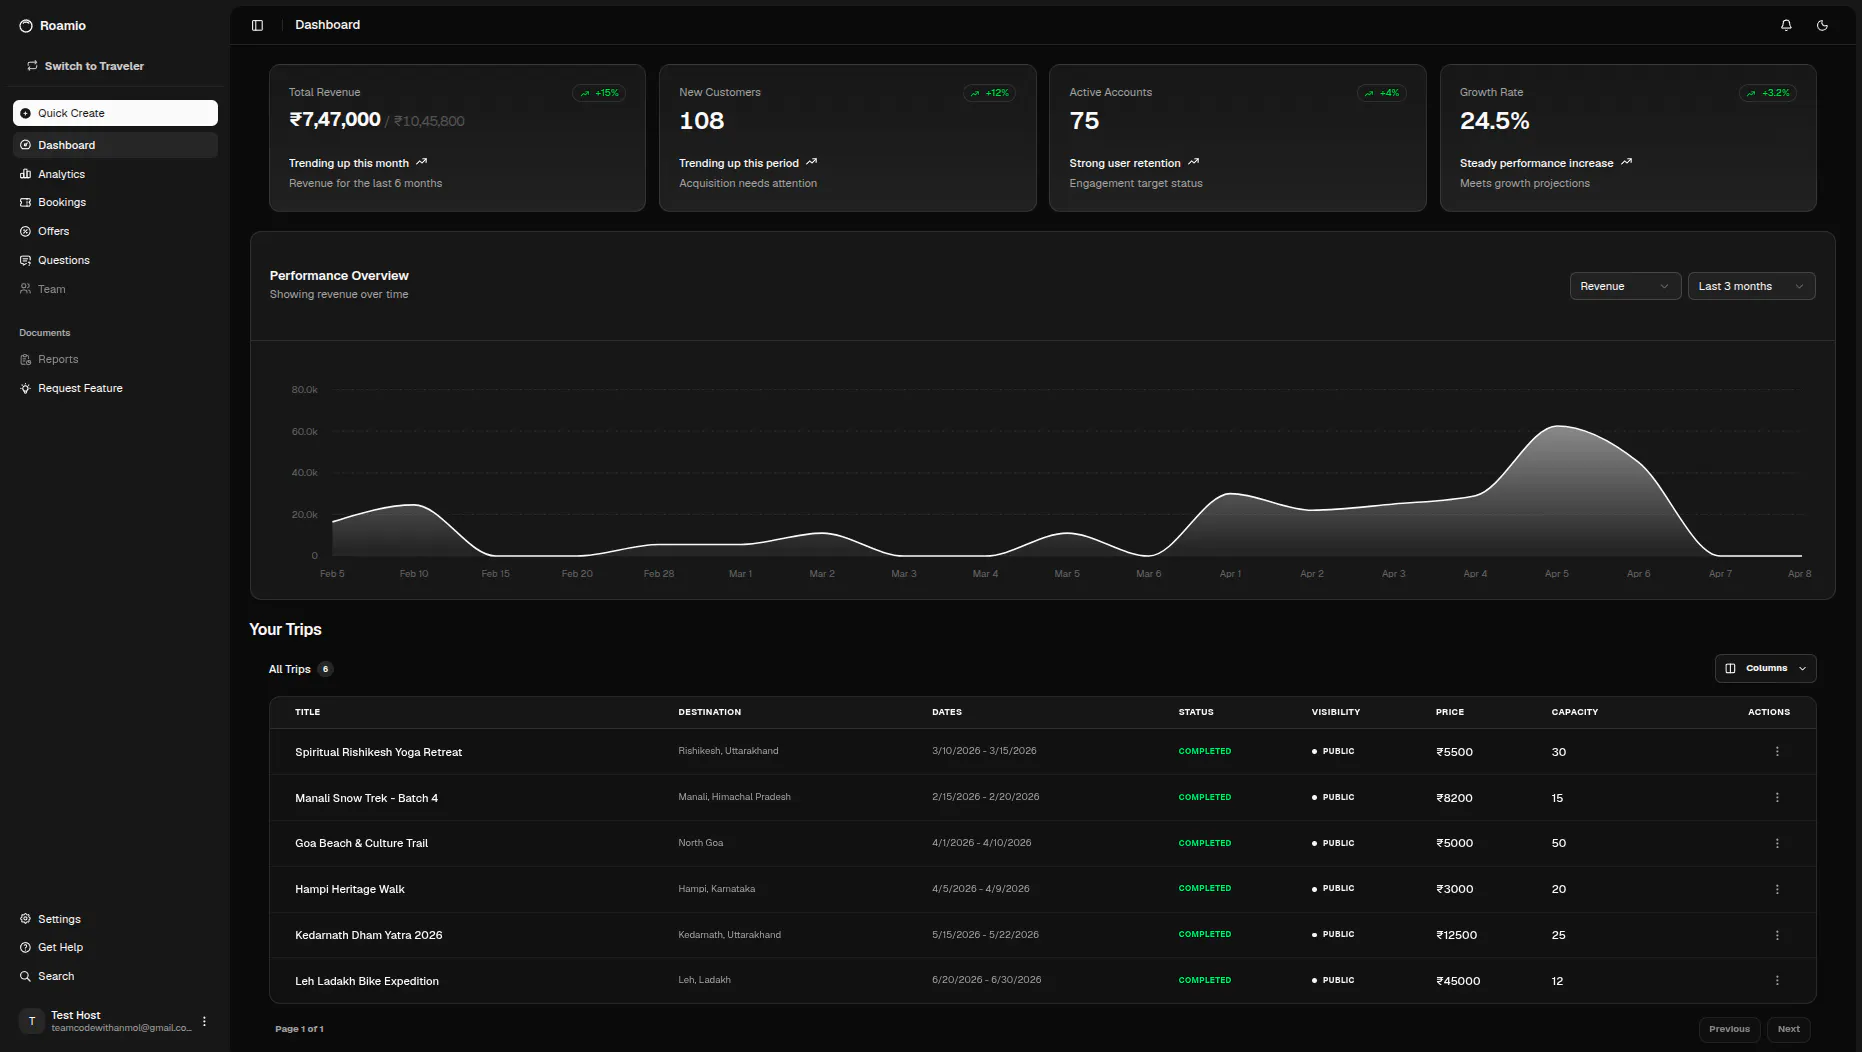Screen dimensions: 1862x1052
Task: Expand the Revenue metric dropdown
Action: [1625, 286]
